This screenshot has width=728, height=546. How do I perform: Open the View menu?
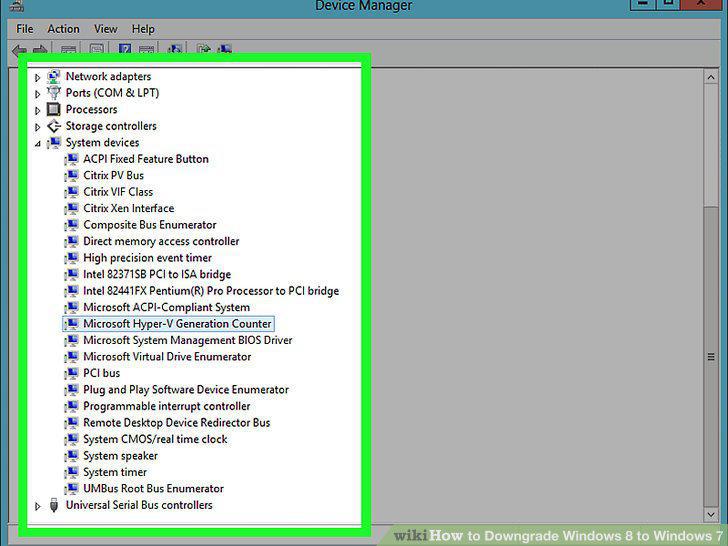105,29
